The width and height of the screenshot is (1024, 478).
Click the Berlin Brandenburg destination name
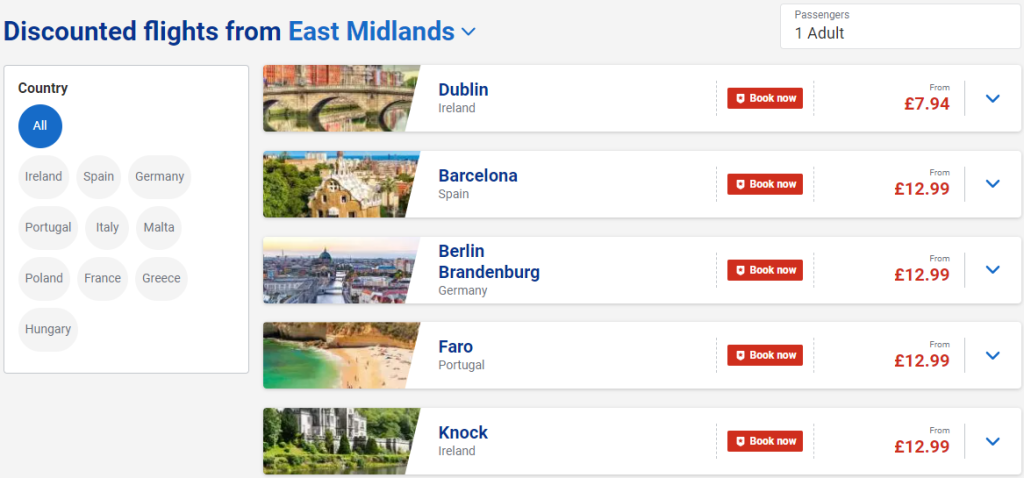click(489, 261)
